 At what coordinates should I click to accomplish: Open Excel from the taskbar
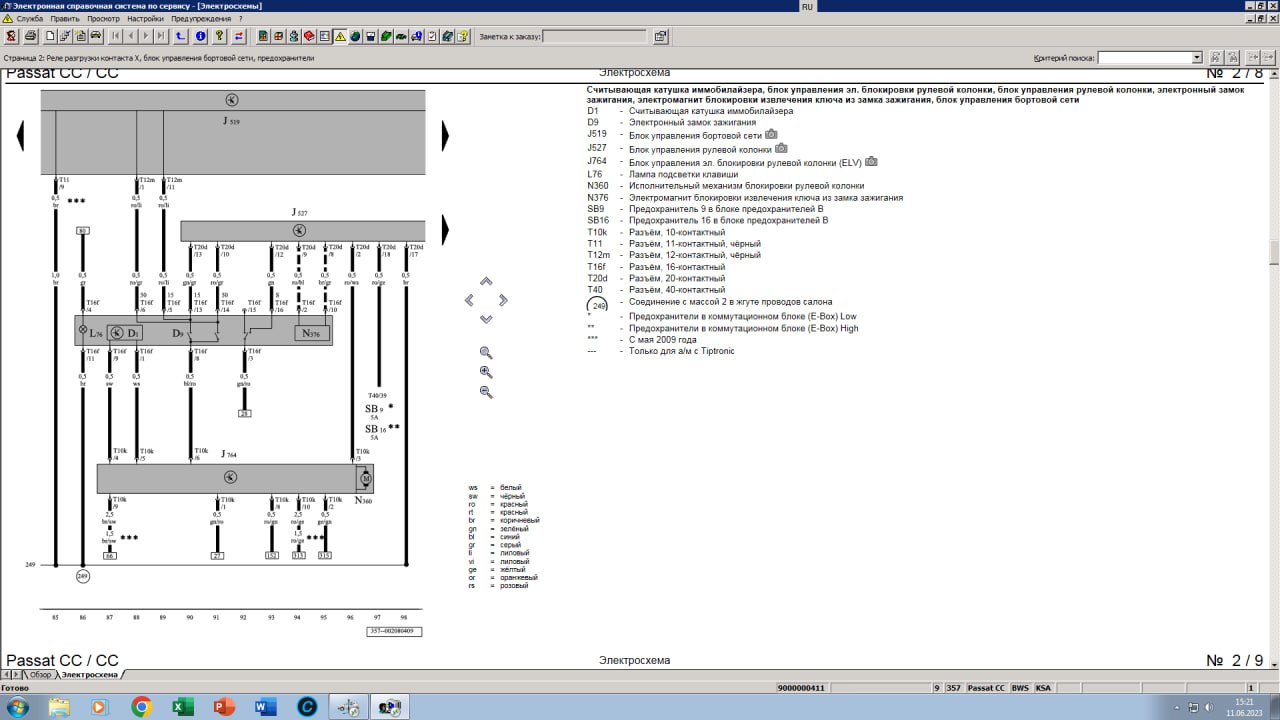click(x=183, y=707)
